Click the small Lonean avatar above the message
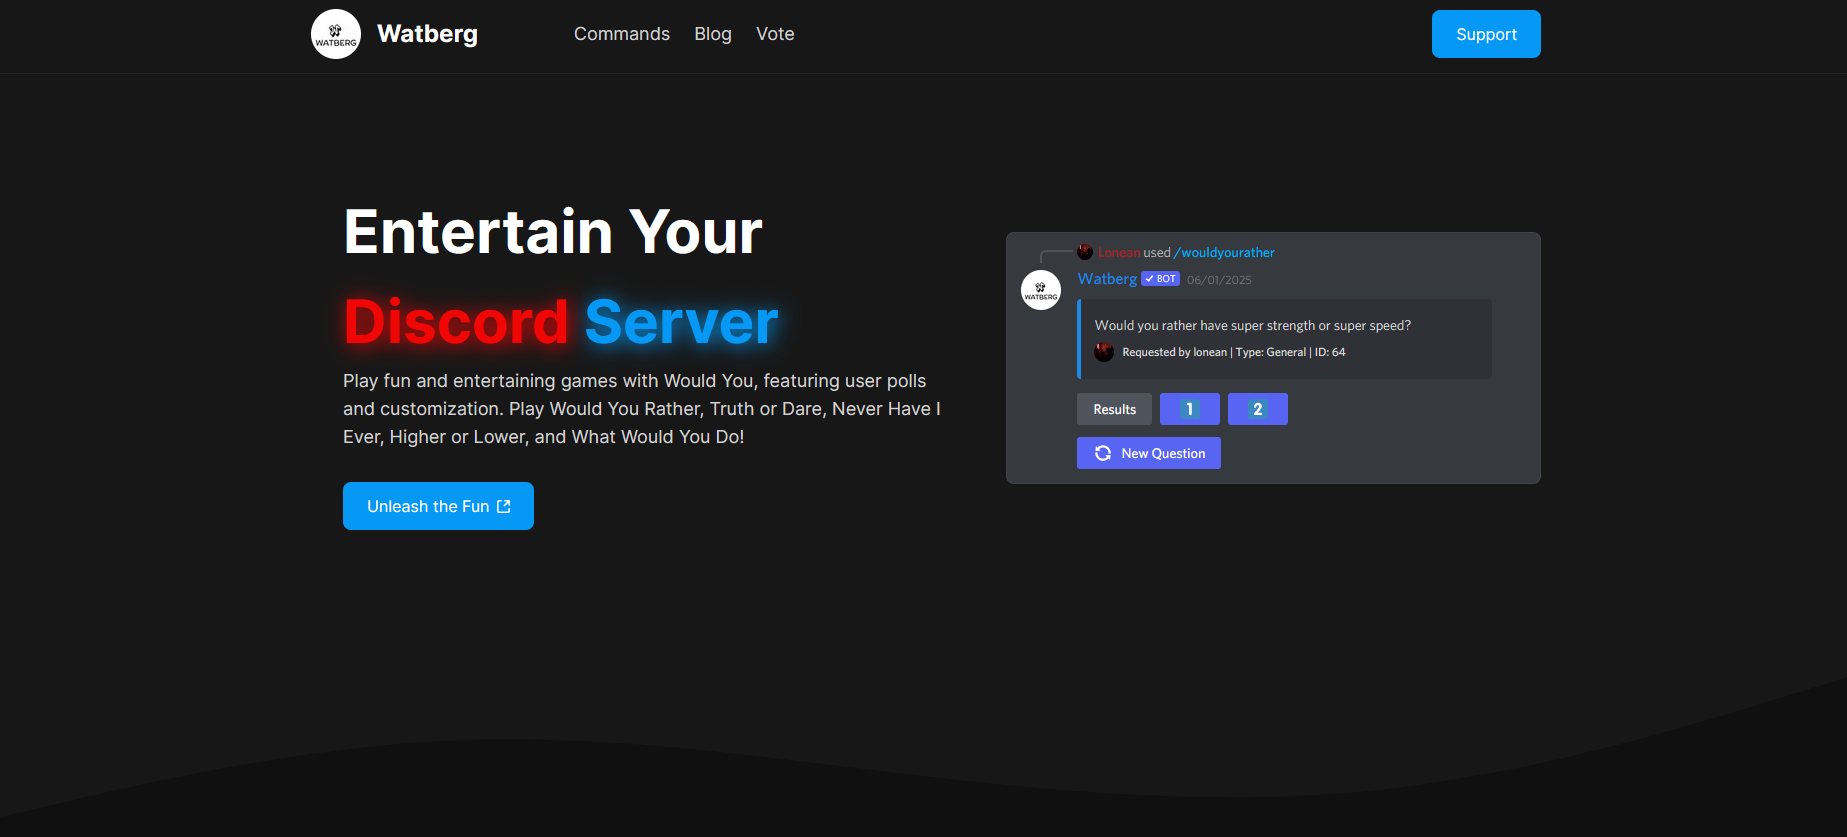Image resolution: width=1847 pixels, height=837 pixels. [x=1085, y=252]
